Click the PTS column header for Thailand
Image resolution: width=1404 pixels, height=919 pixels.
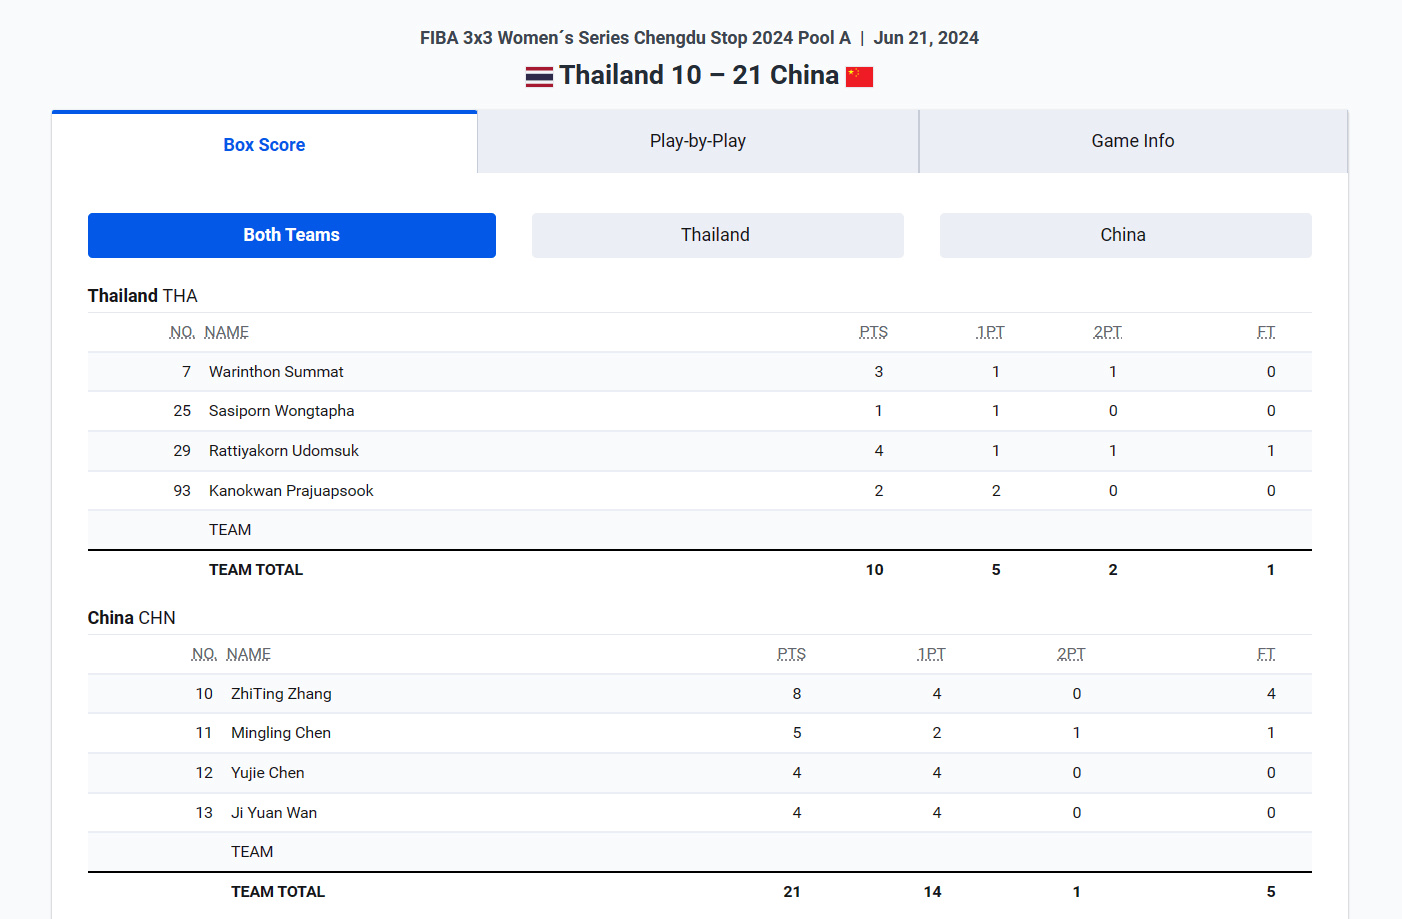pos(873,332)
